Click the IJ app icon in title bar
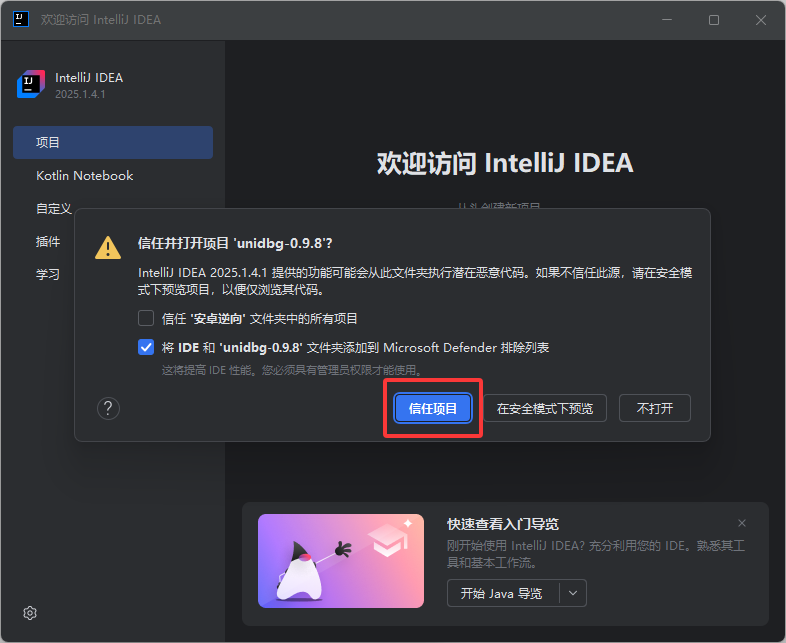 21,20
